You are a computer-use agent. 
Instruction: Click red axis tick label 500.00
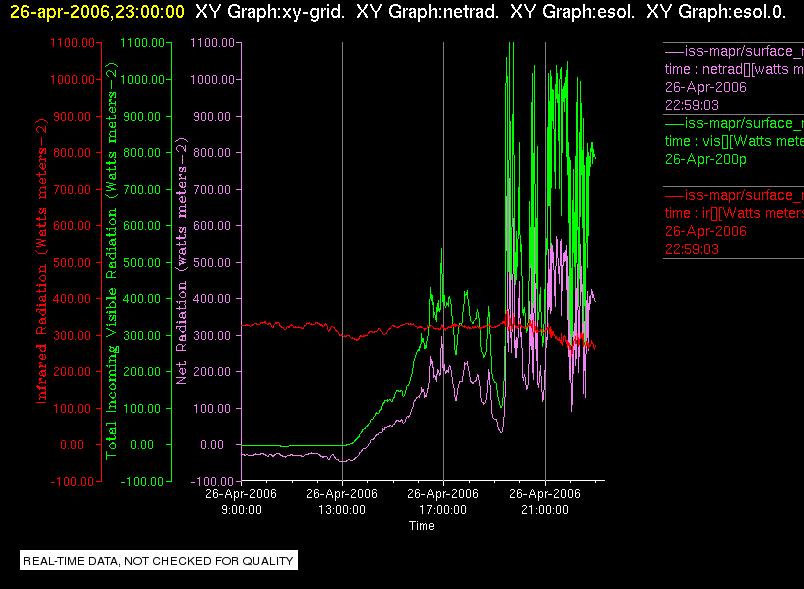click(72, 262)
